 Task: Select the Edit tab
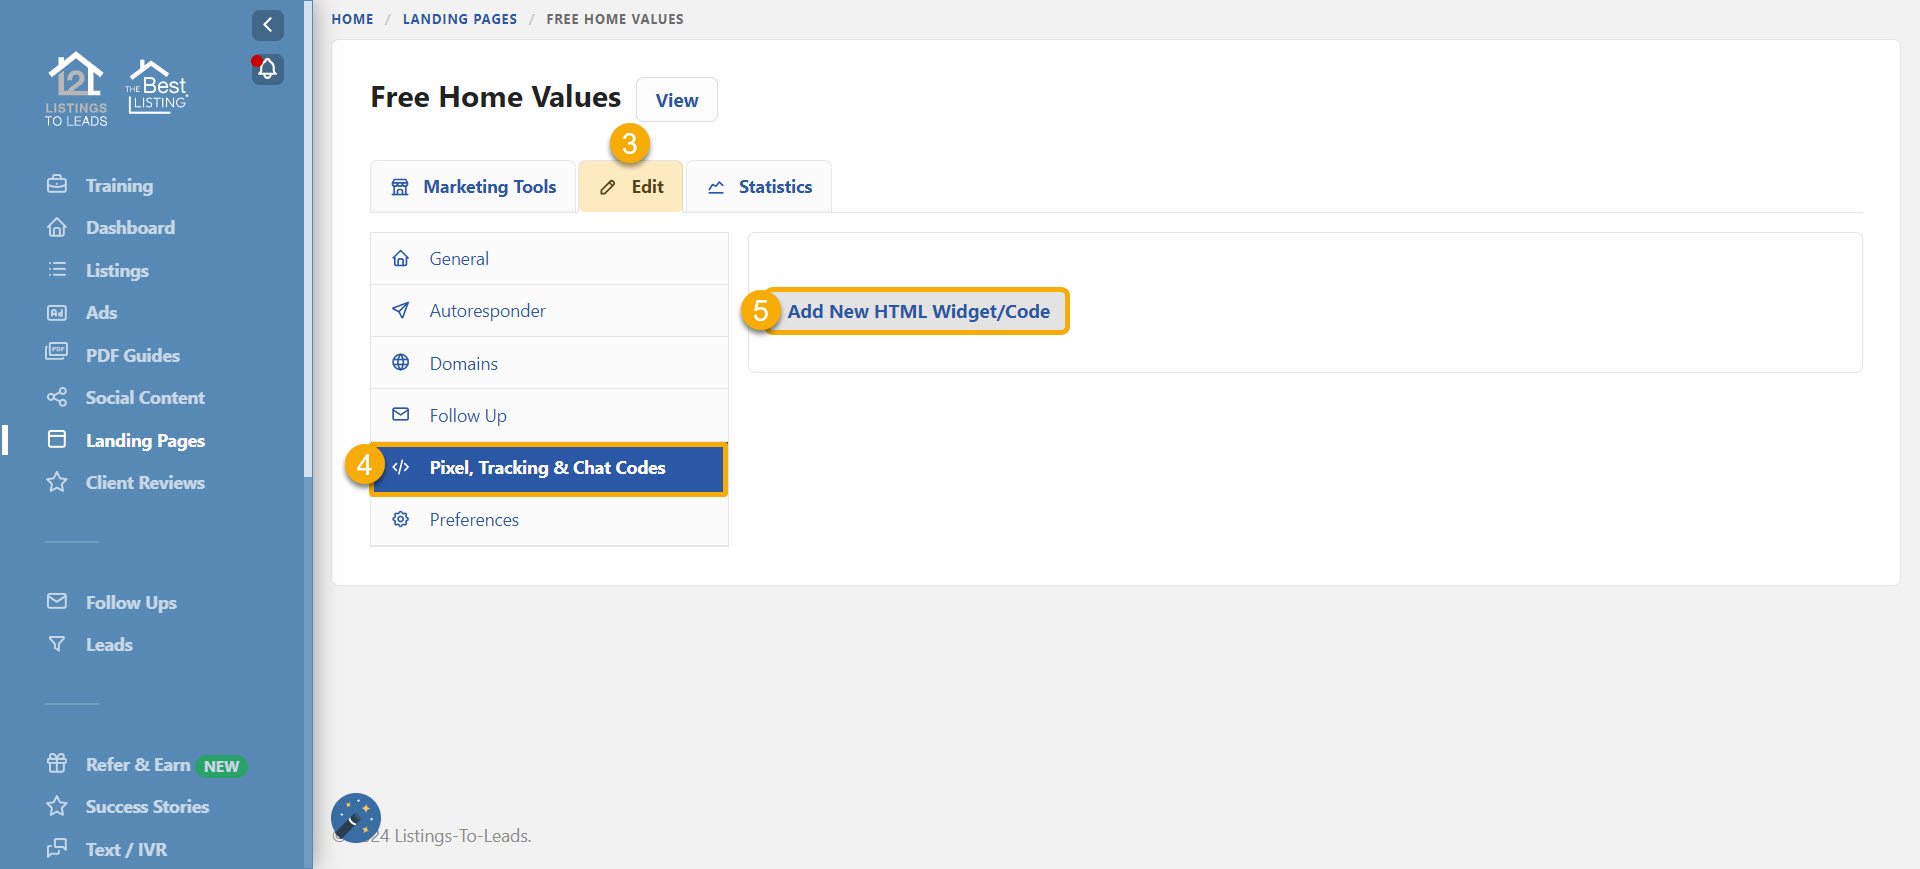(631, 187)
